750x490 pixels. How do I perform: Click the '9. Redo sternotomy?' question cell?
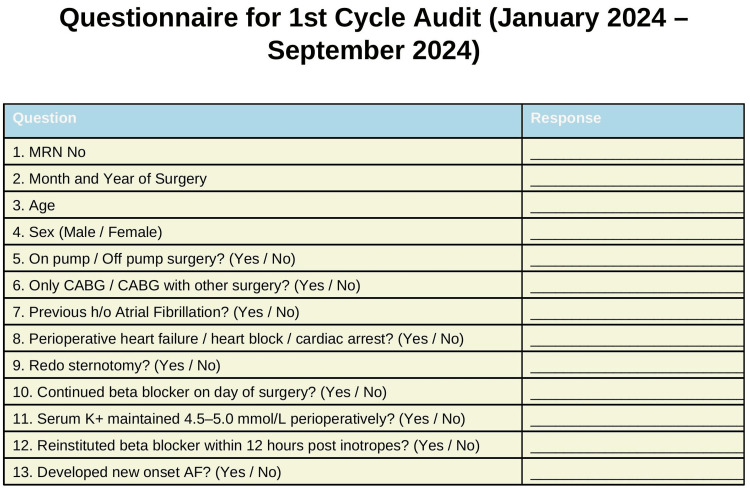point(263,365)
